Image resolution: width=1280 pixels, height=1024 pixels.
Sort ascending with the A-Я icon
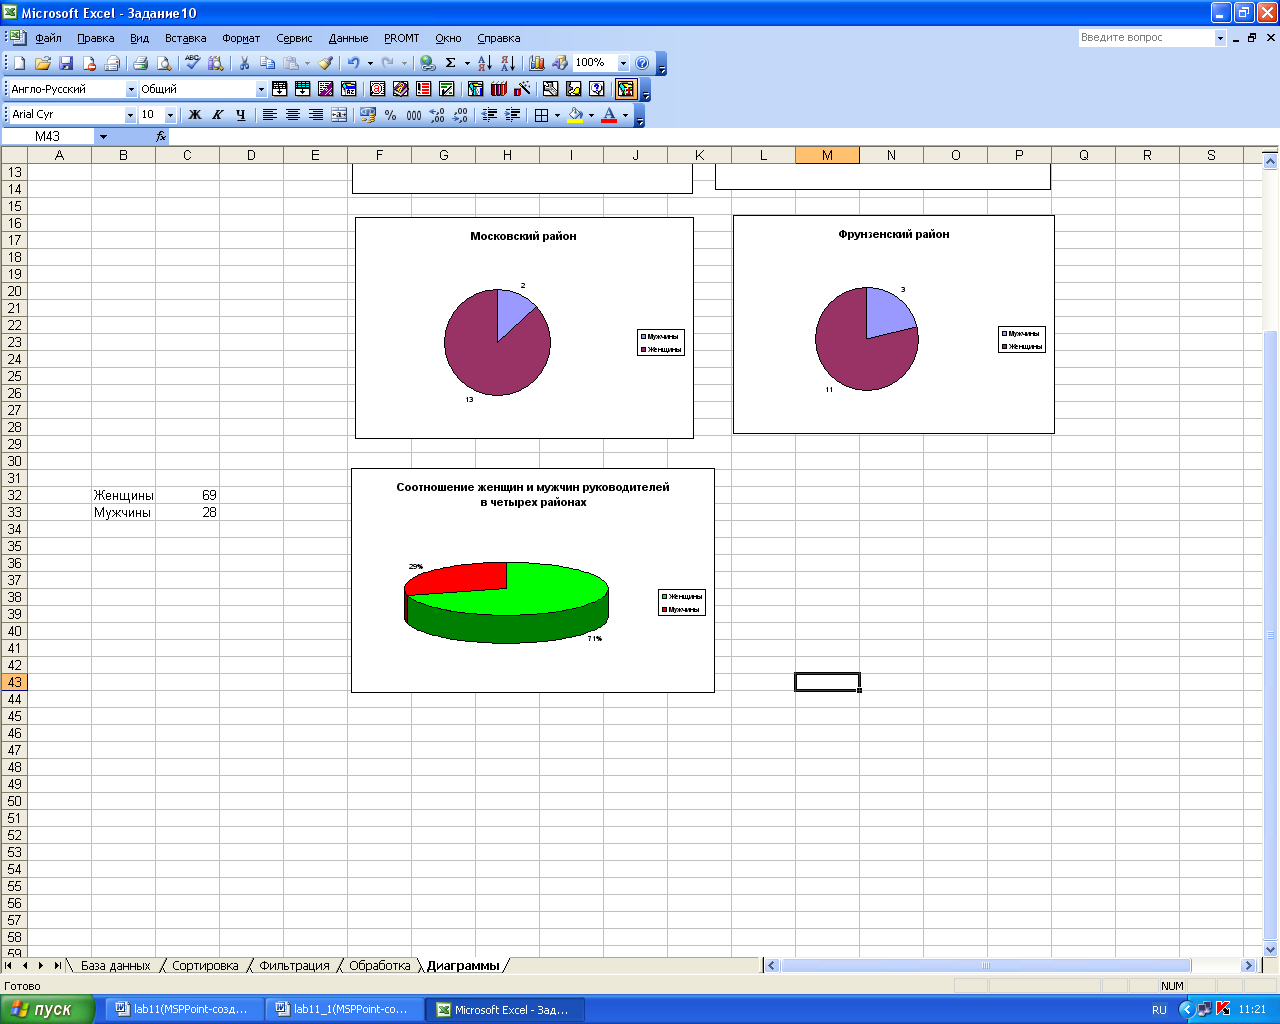(484, 63)
